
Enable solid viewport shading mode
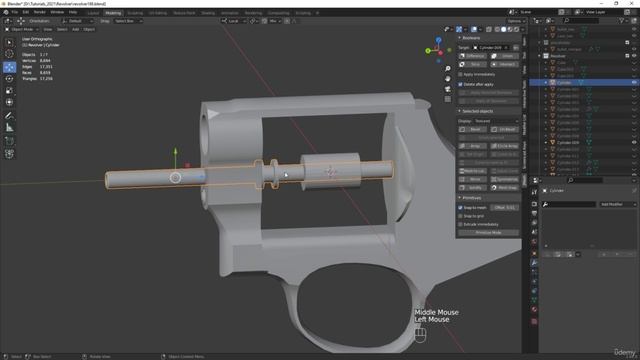pyautogui.click(x=503, y=29)
